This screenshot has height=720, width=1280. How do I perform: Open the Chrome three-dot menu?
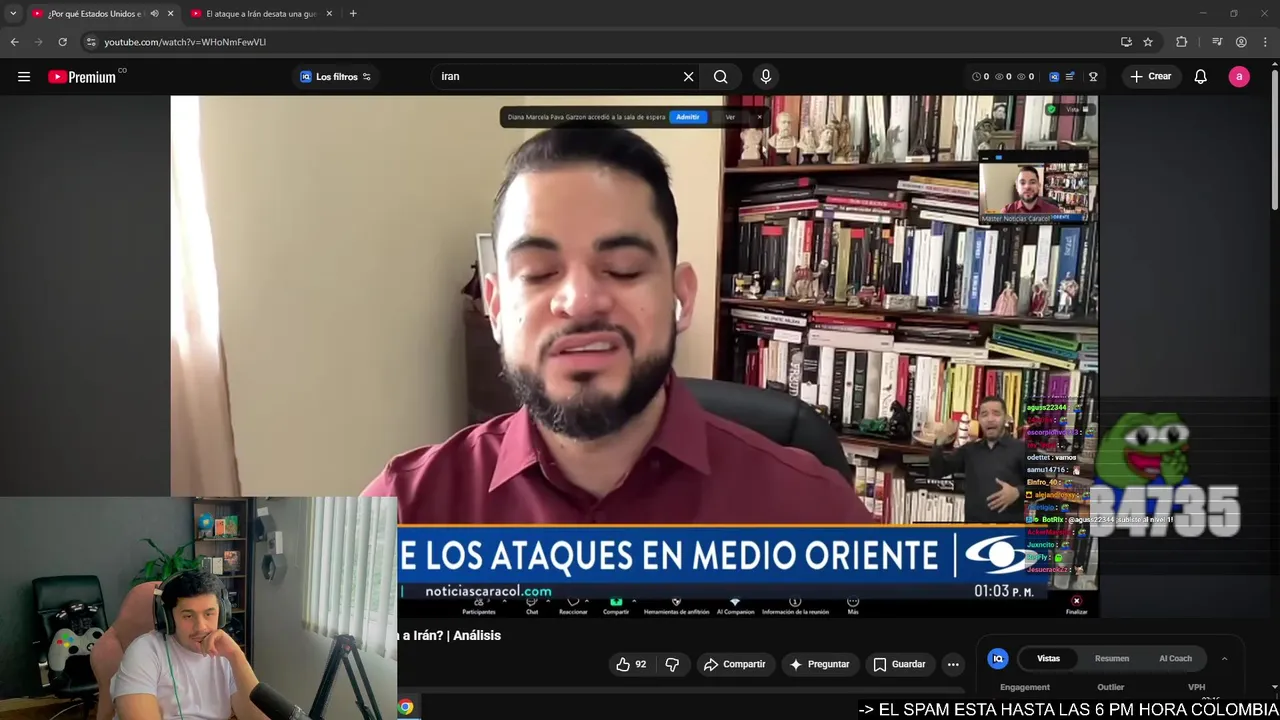(x=1266, y=42)
